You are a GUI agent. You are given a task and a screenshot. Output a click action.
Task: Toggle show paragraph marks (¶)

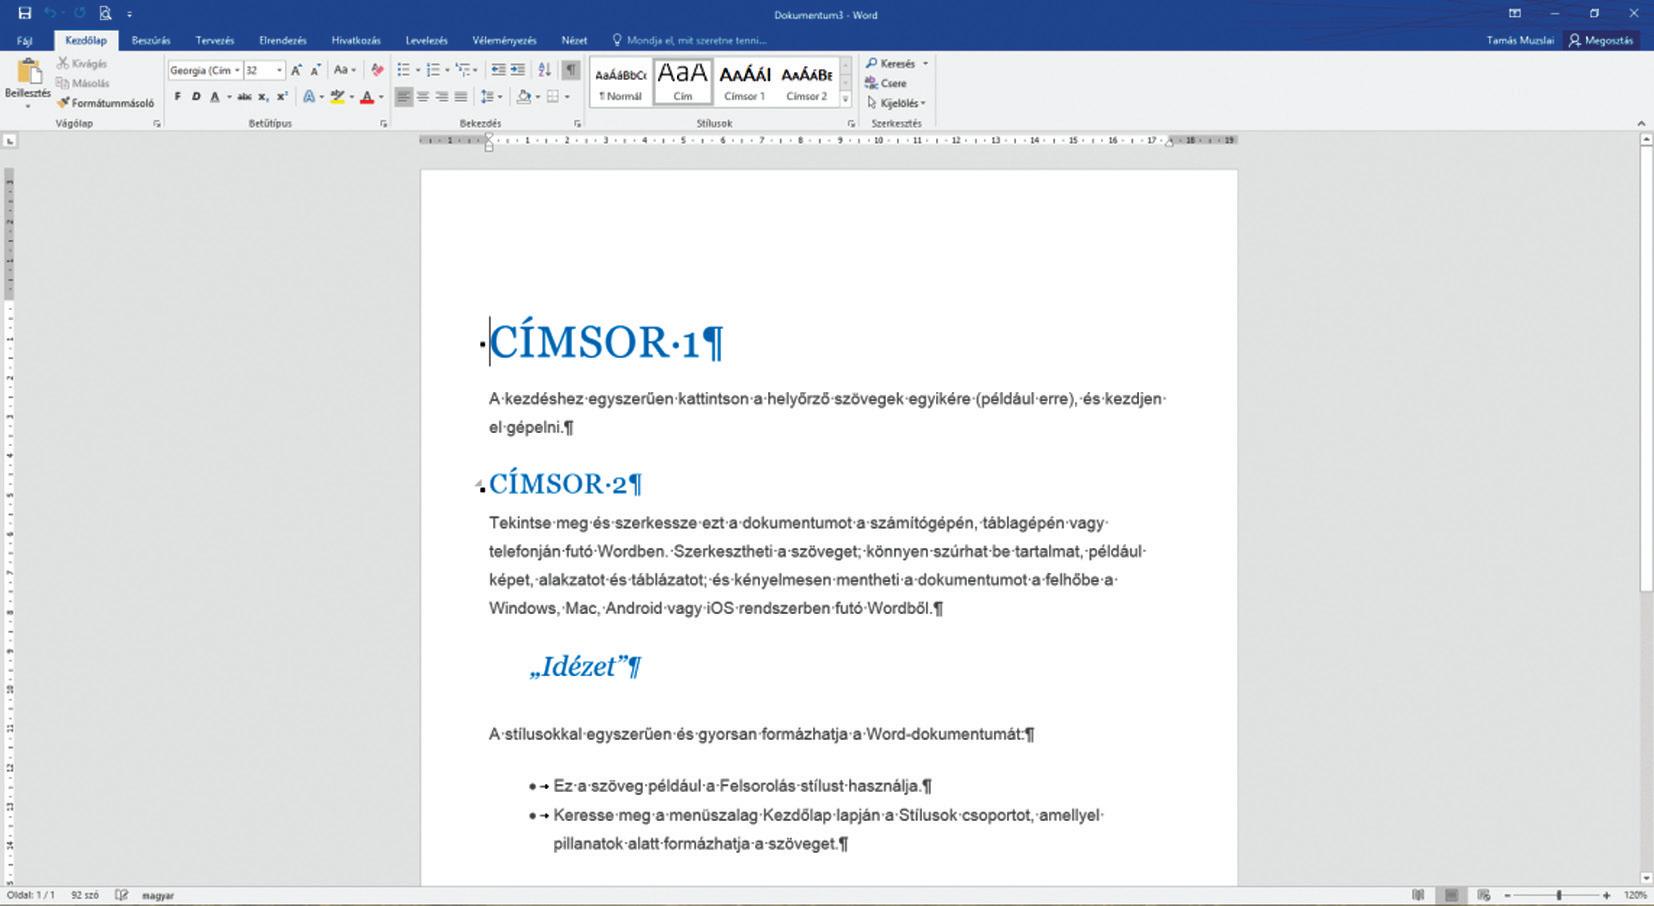571,70
